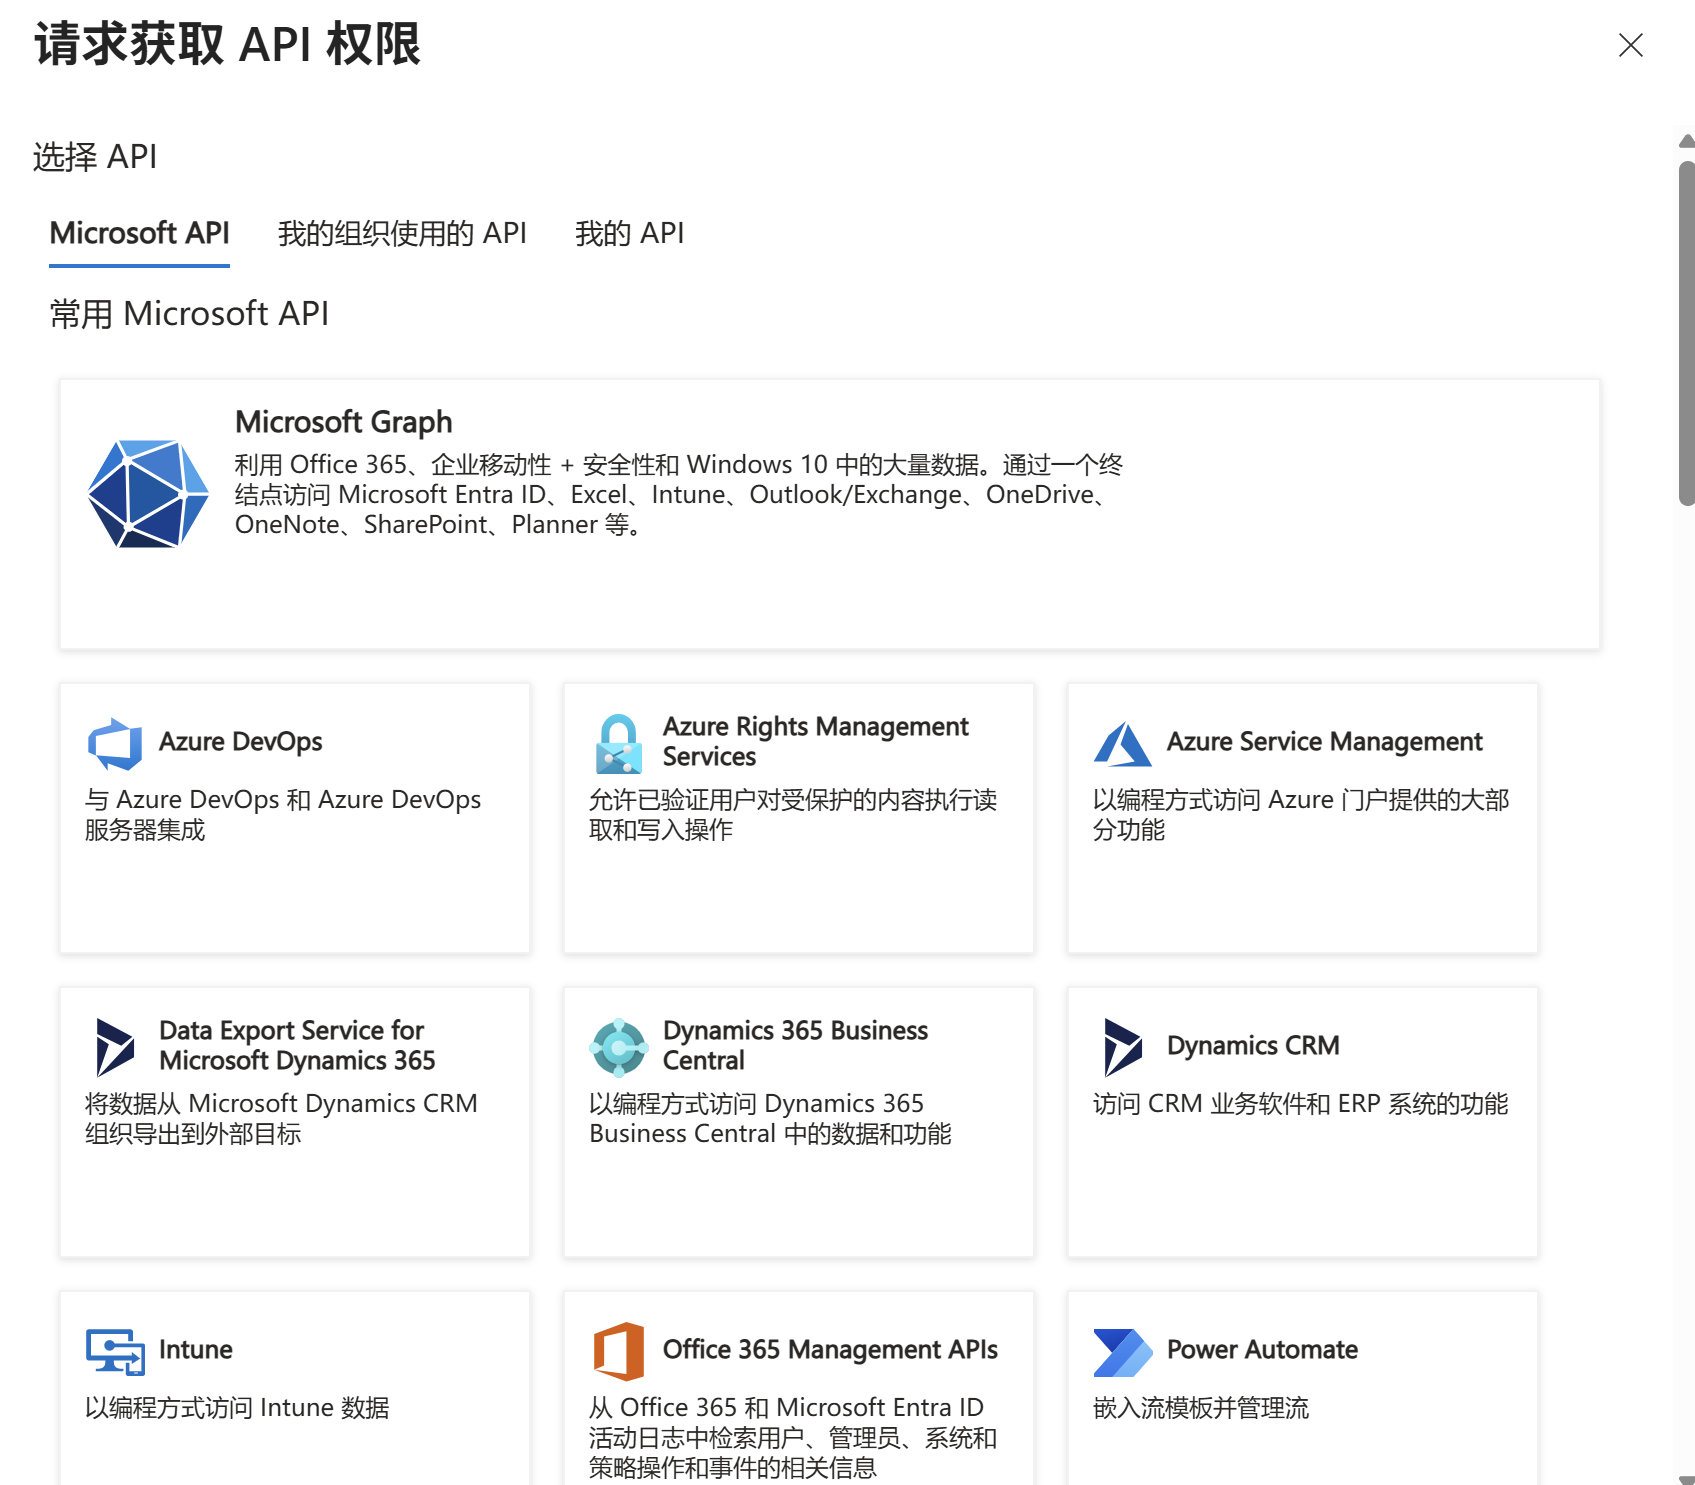Click the Azure DevOps logo icon

click(x=115, y=744)
